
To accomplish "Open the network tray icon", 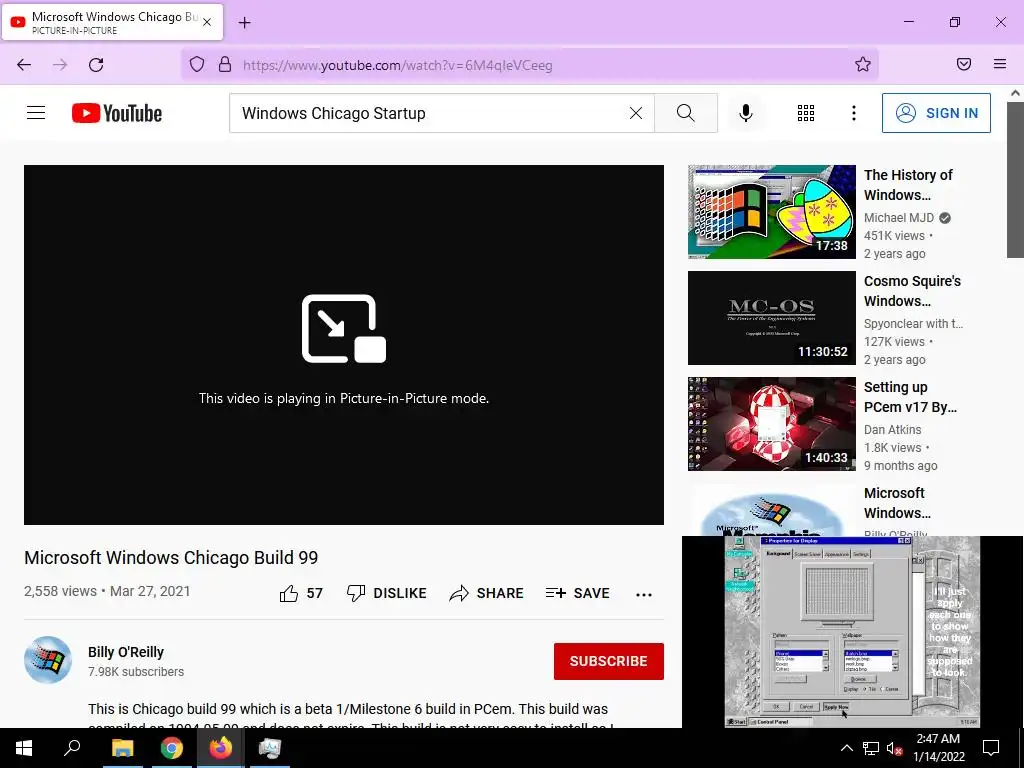I will pos(871,748).
